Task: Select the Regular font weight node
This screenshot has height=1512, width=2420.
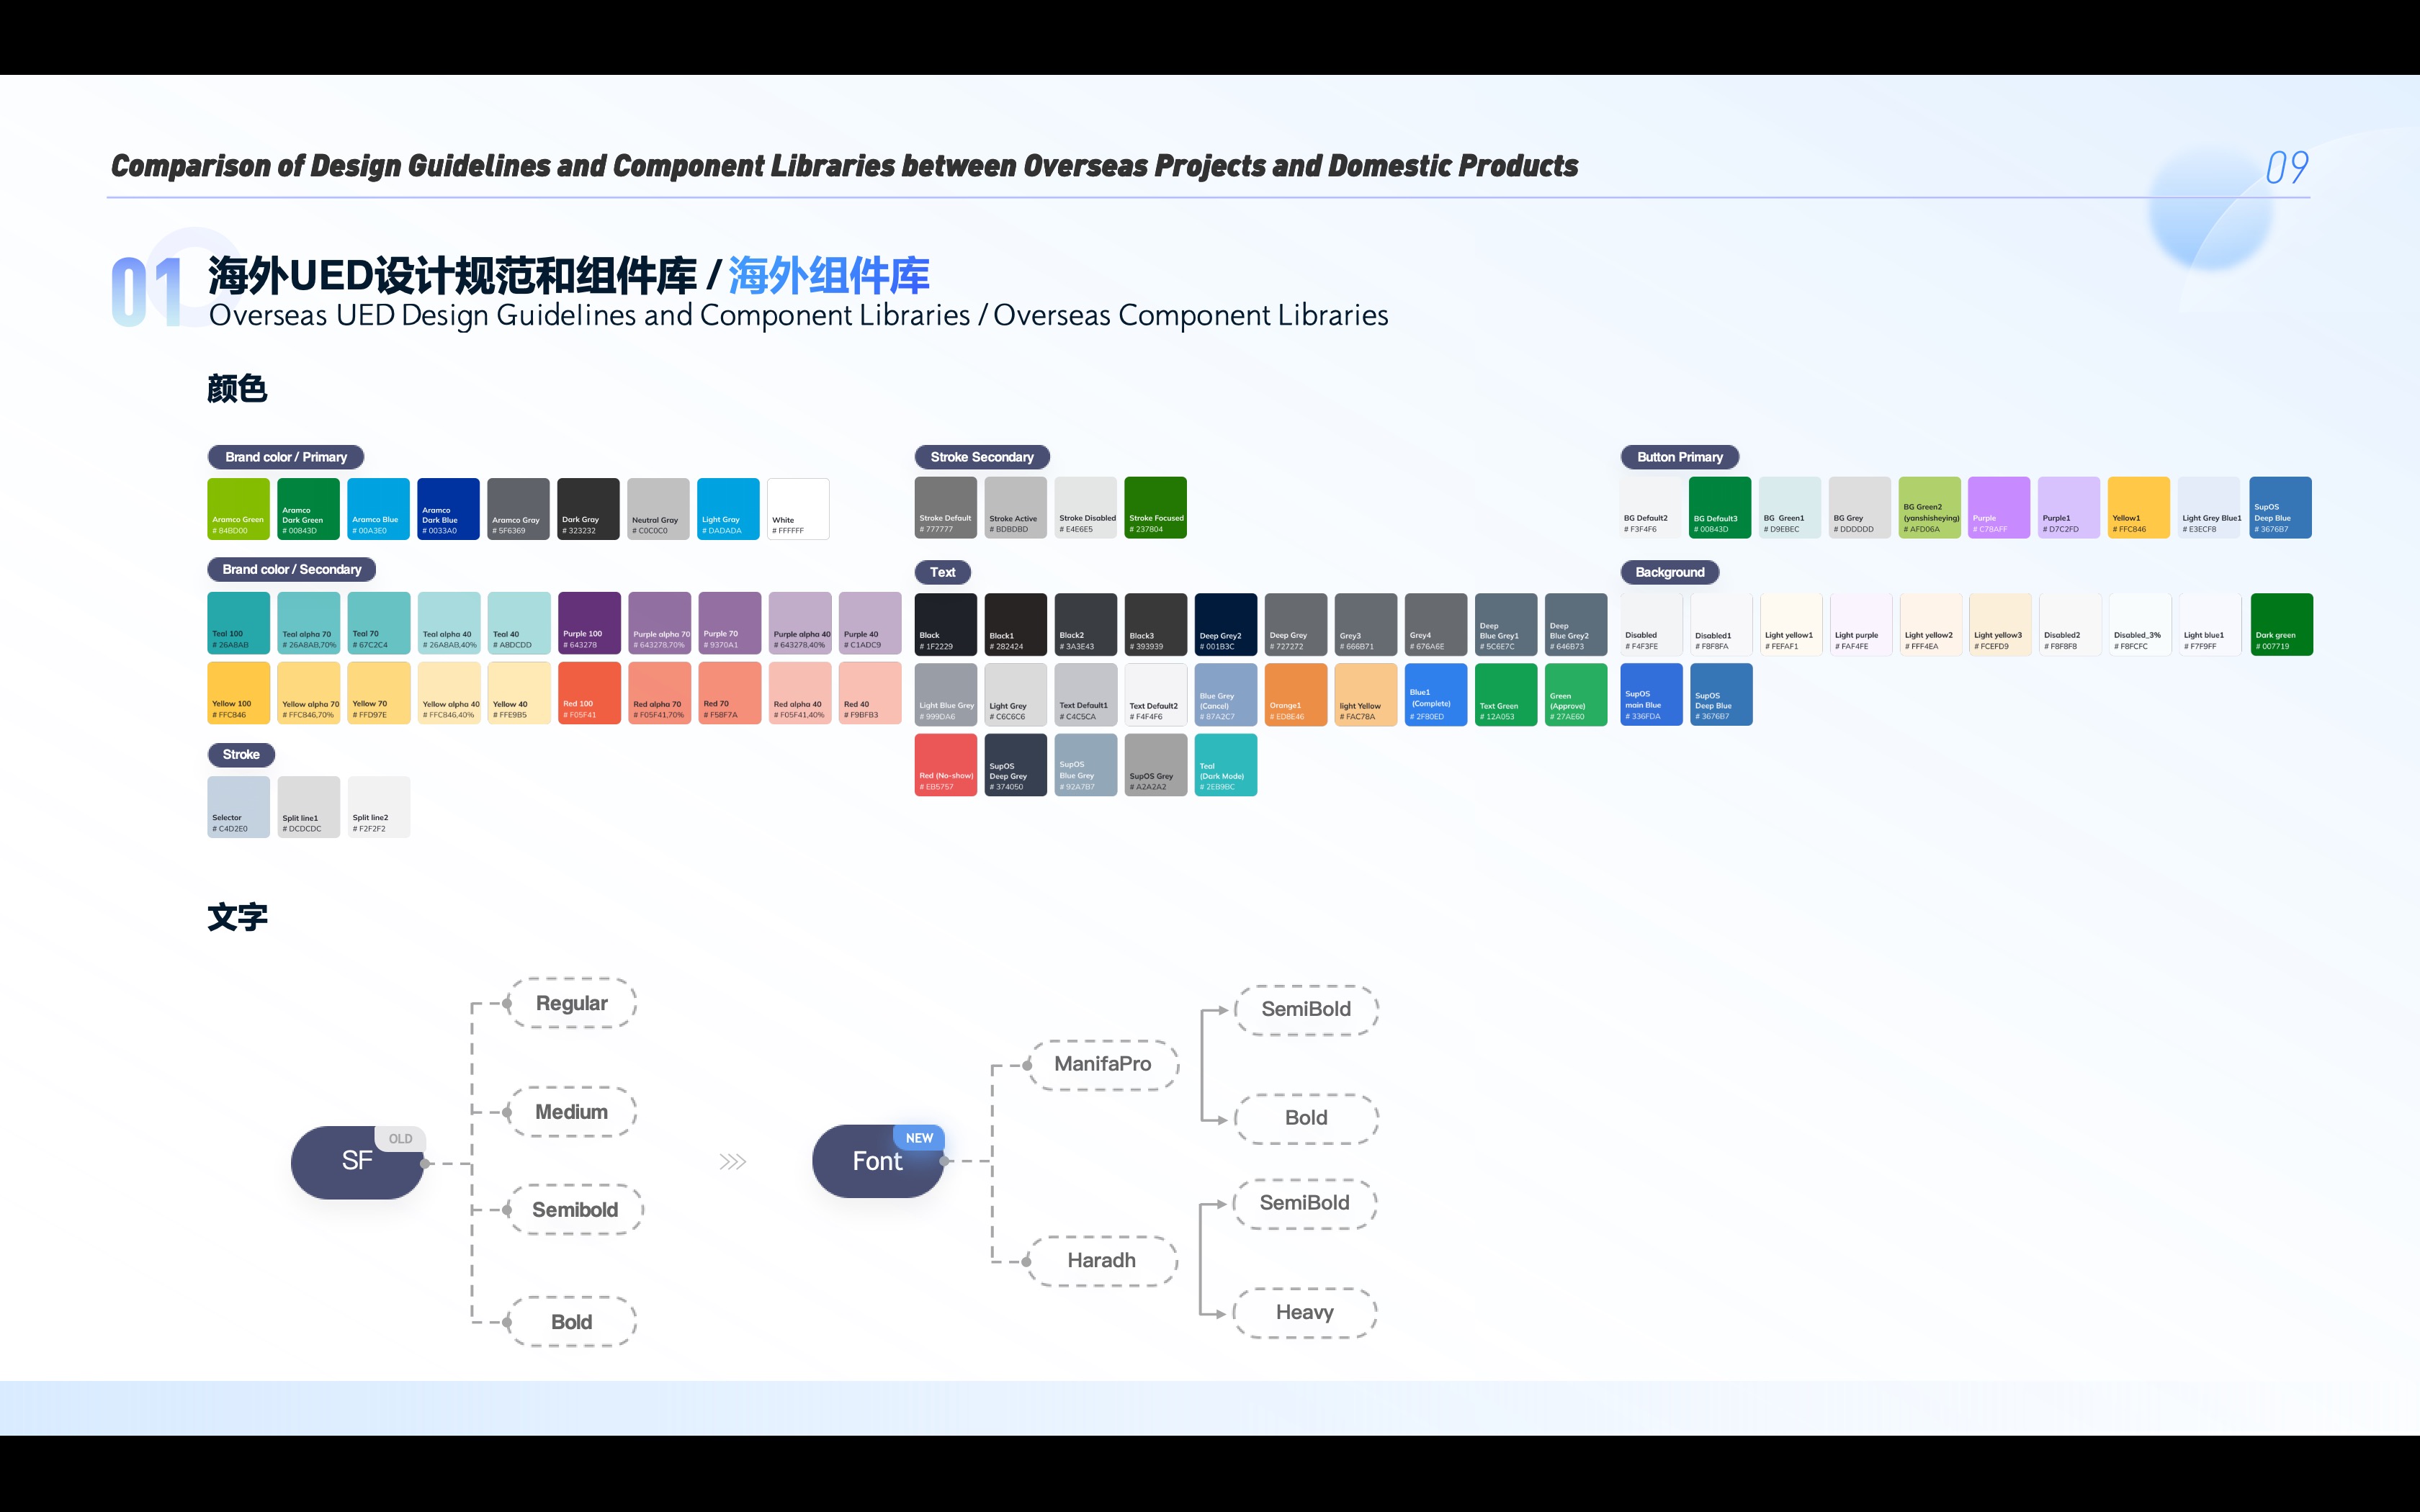Action: pos(572,1003)
